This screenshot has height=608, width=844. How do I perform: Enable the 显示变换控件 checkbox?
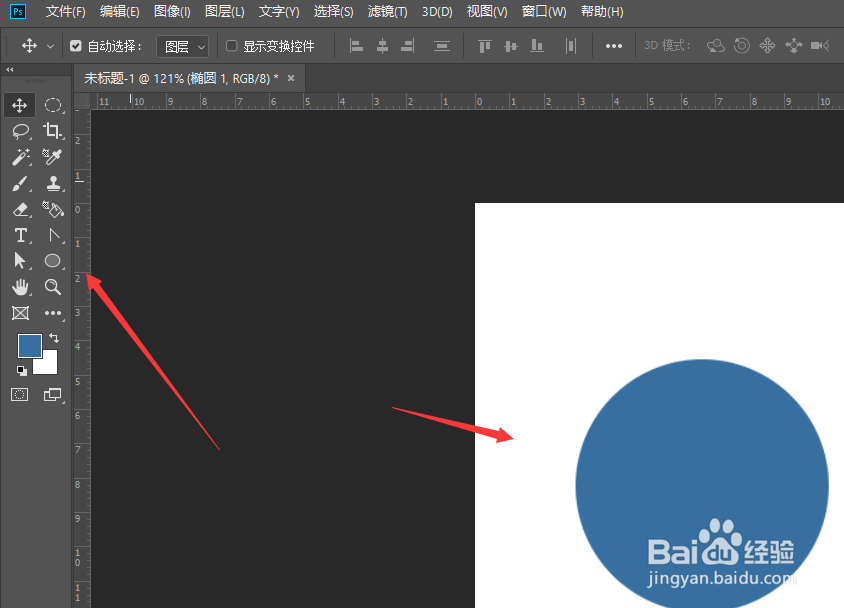click(x=231, y=46)
